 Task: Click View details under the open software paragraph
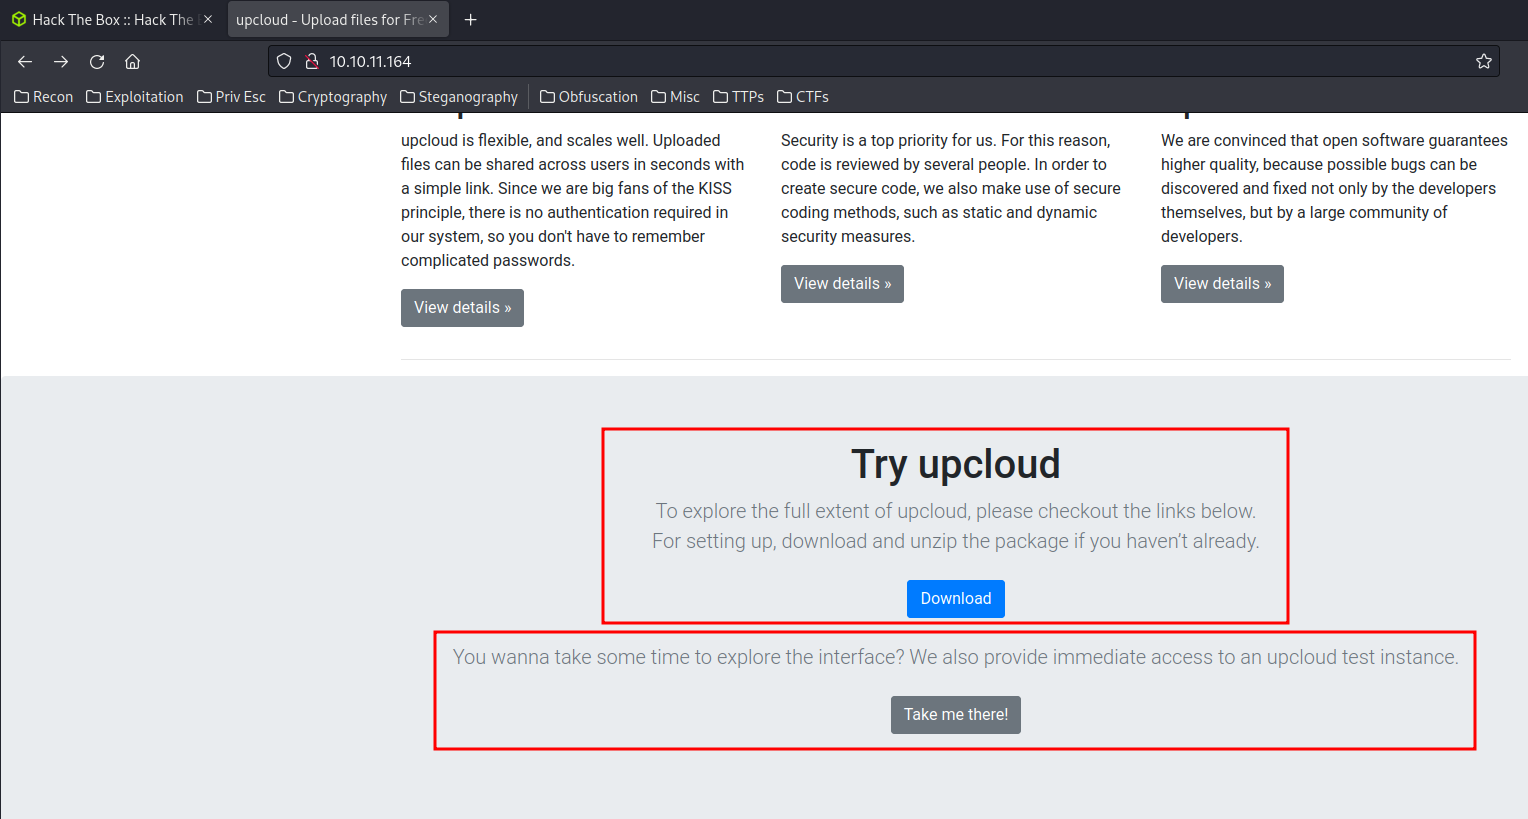click(1222, 284)
